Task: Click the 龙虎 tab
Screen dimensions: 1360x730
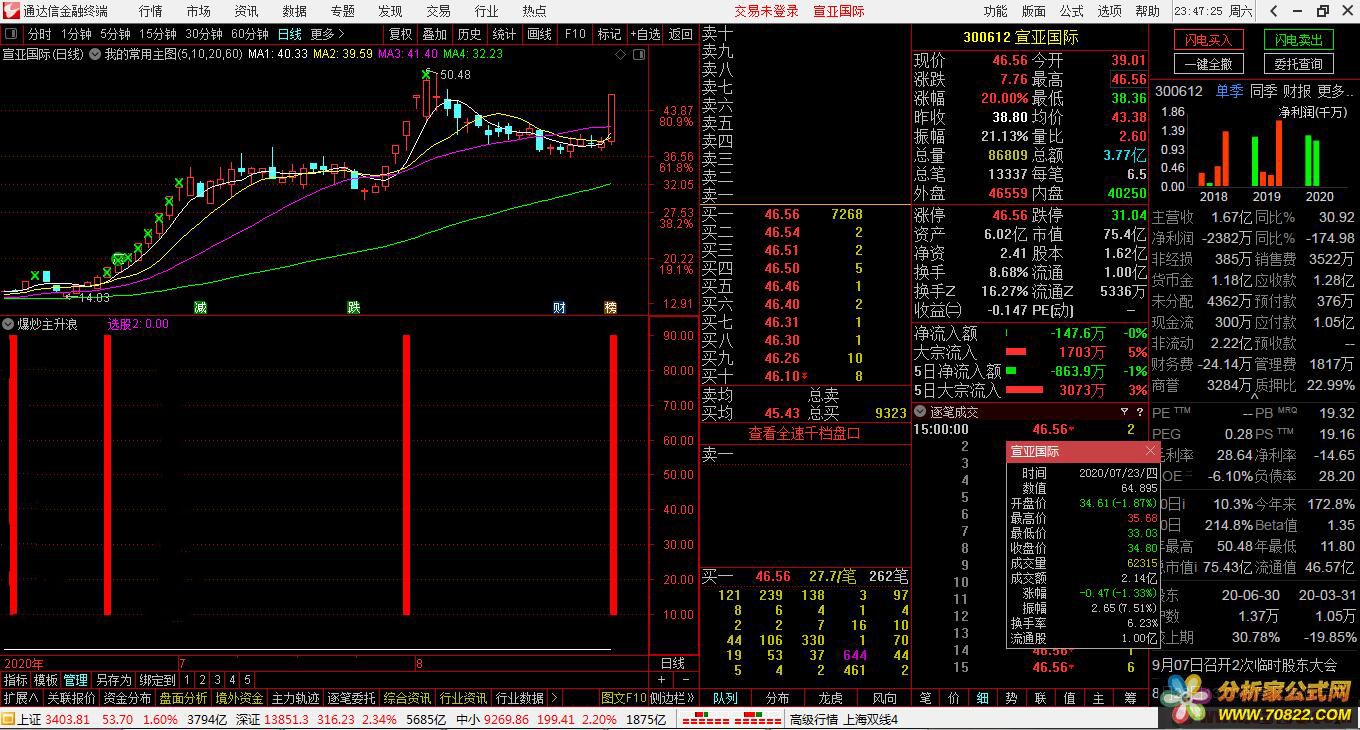Action: tap(831, 698)
